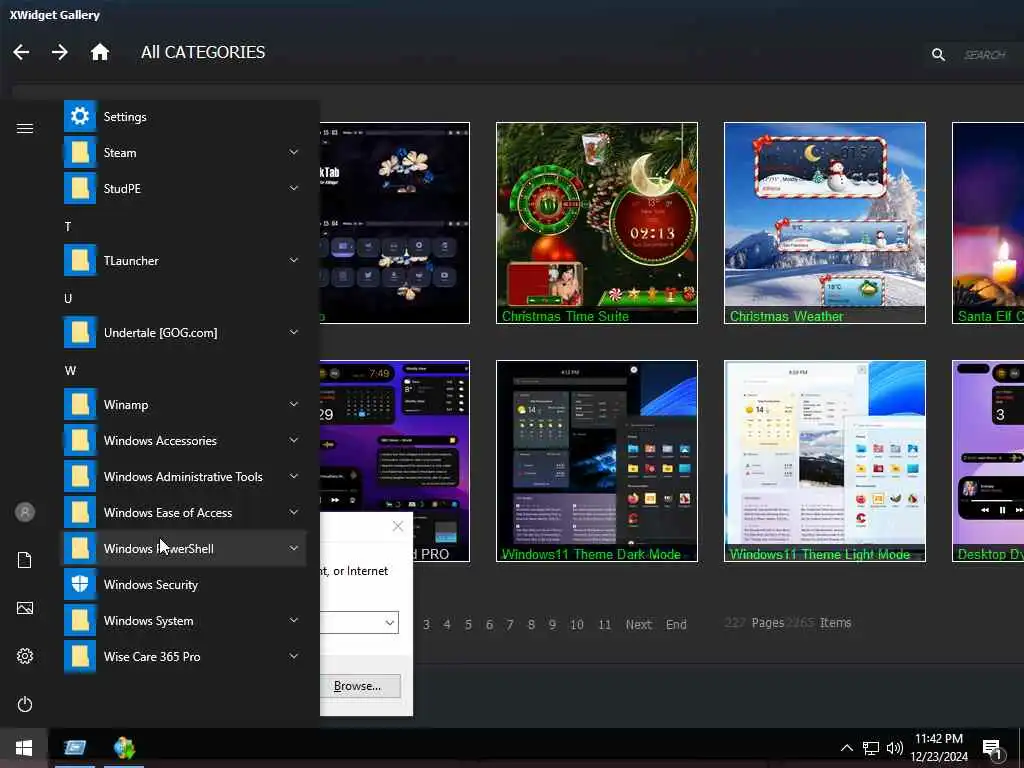Screen dimensions: 1024x768
Task: Open the Start menu hamburger expand button
Action: click(x=25, y=128)
